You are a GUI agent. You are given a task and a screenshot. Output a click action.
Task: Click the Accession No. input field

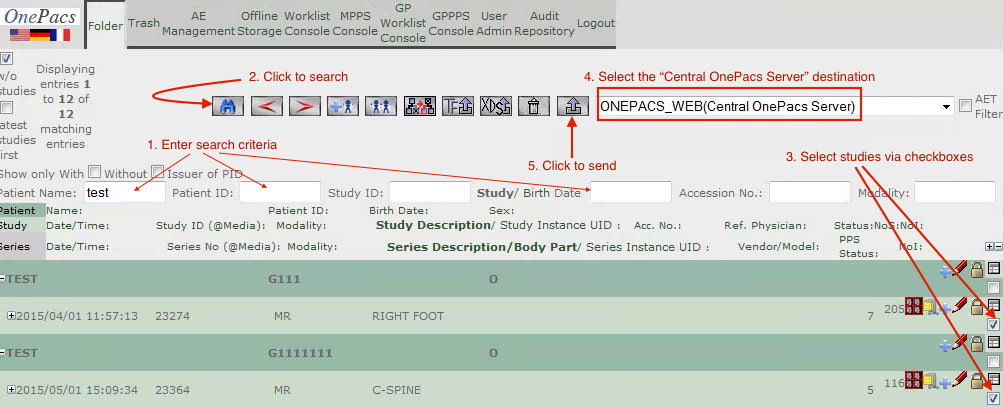(x=810, y=192)
